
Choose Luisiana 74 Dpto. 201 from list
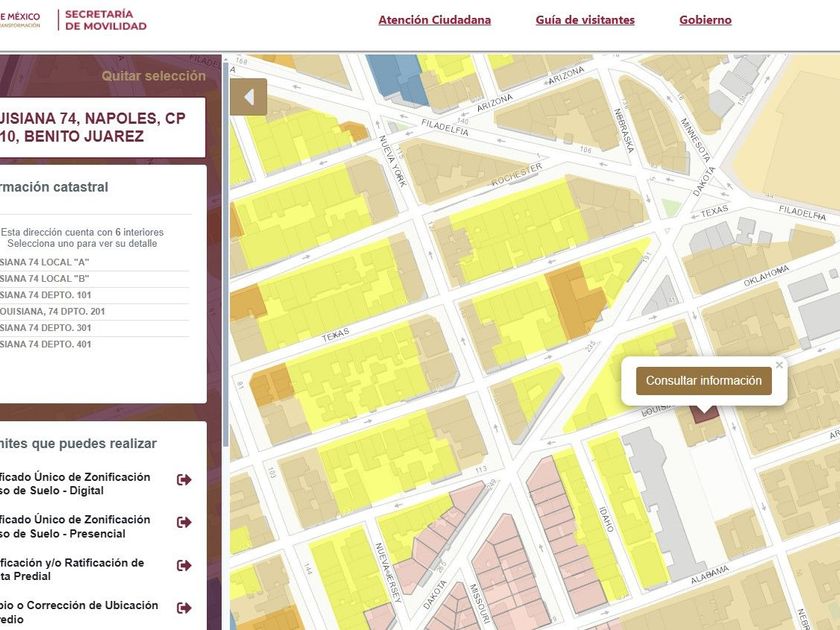click(x=52, y=312)
